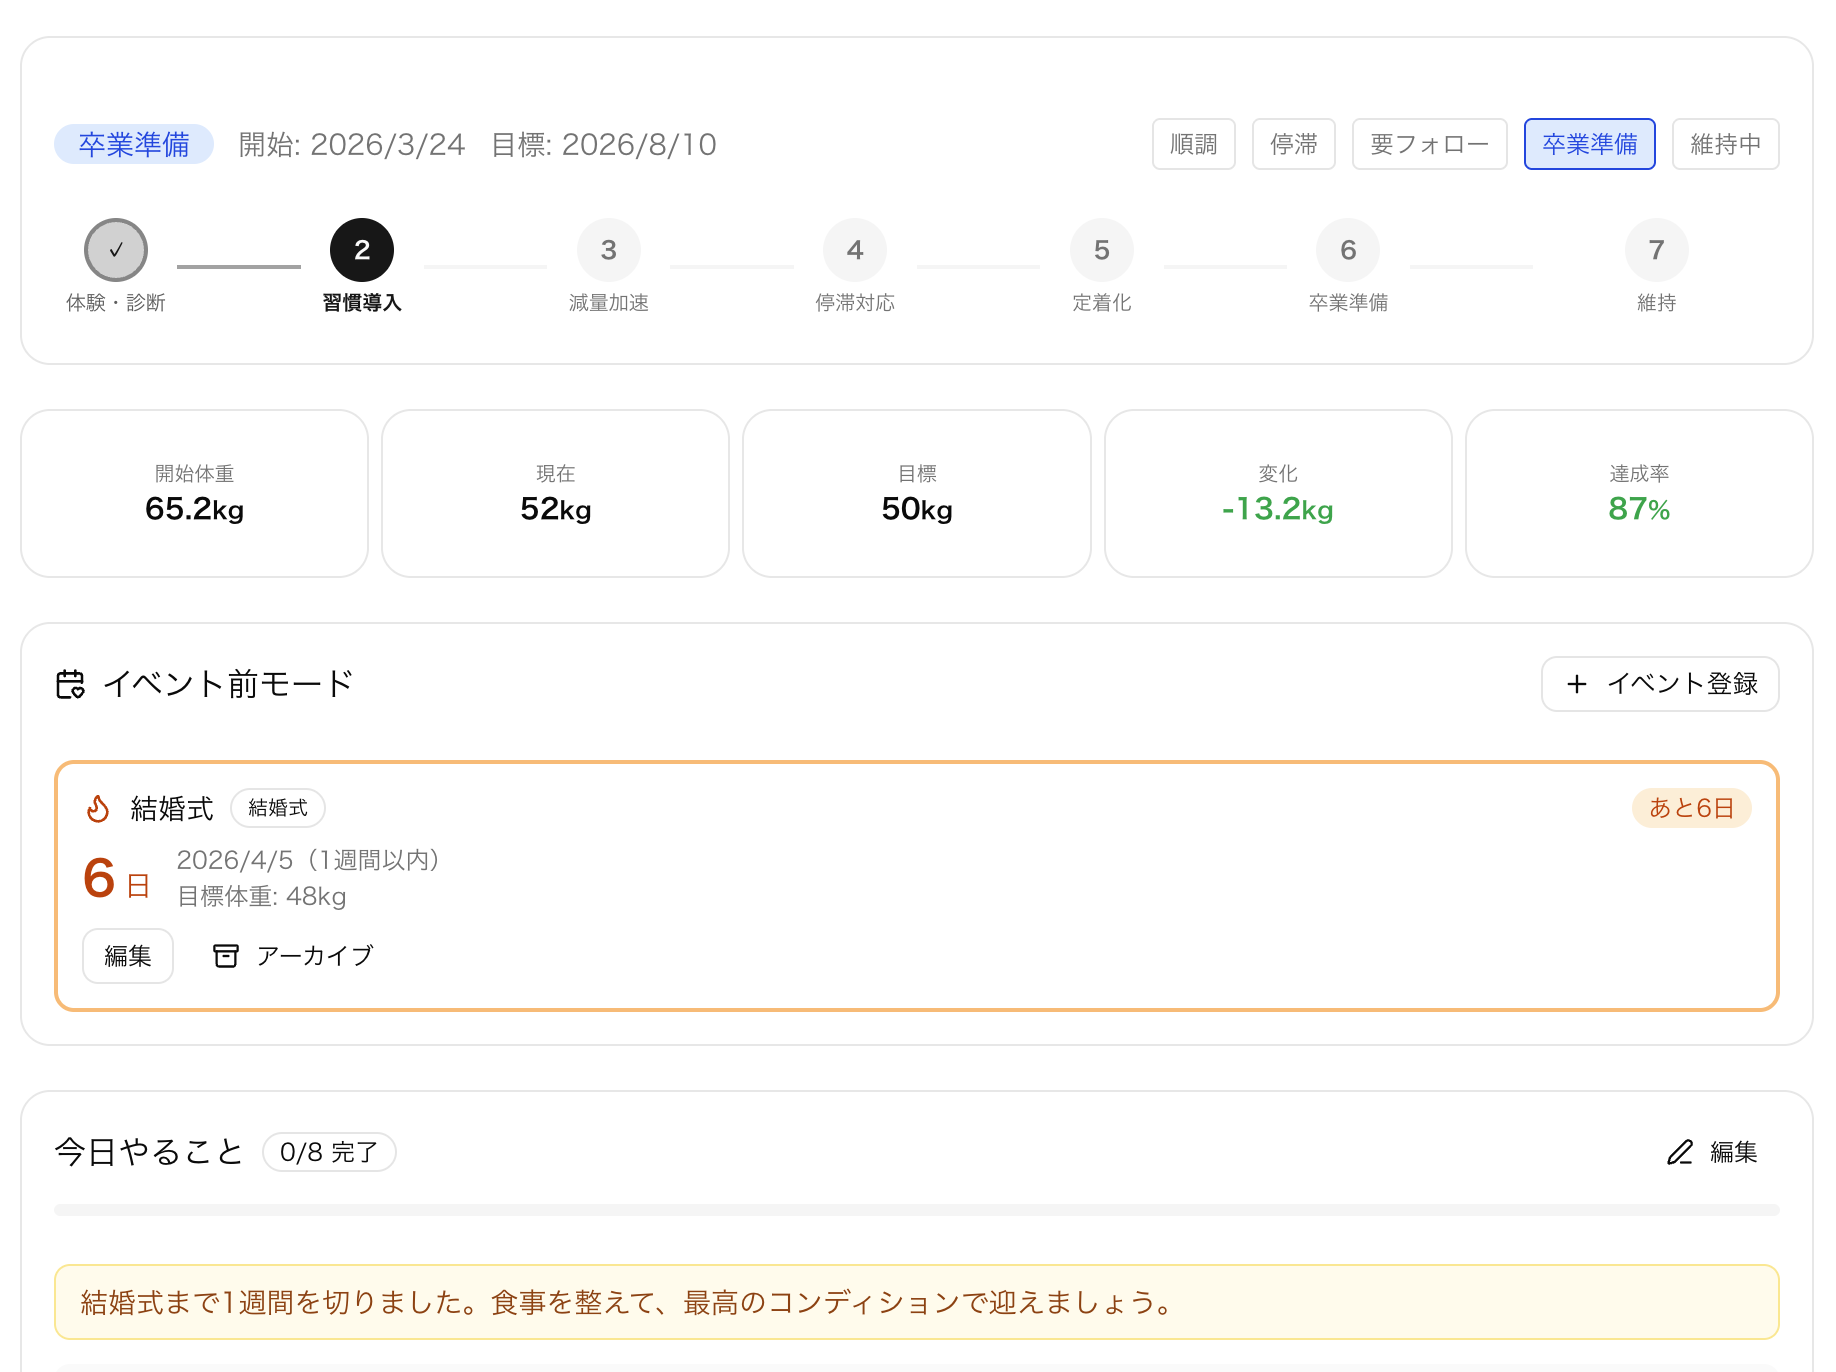Toggle the 停滞 status filter
Viewport: 1836px width, 1372px height.
click(x=1293, y=144)
